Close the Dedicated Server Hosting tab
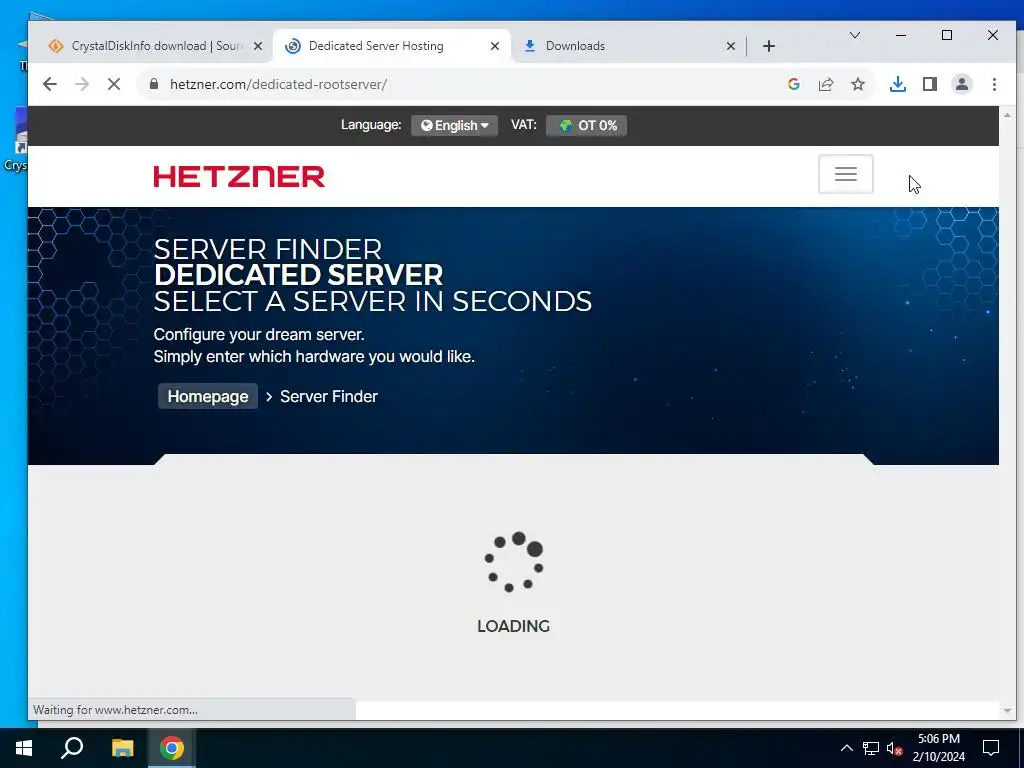 tap(495, 46)
